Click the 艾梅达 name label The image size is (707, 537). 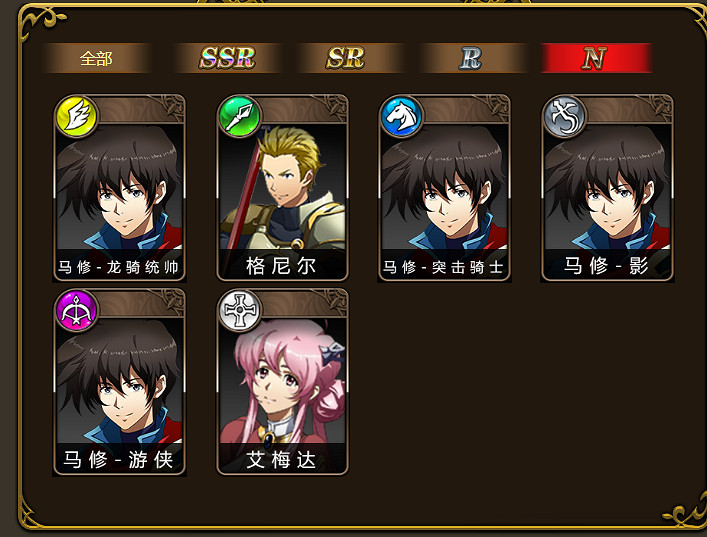coord(281,460)
